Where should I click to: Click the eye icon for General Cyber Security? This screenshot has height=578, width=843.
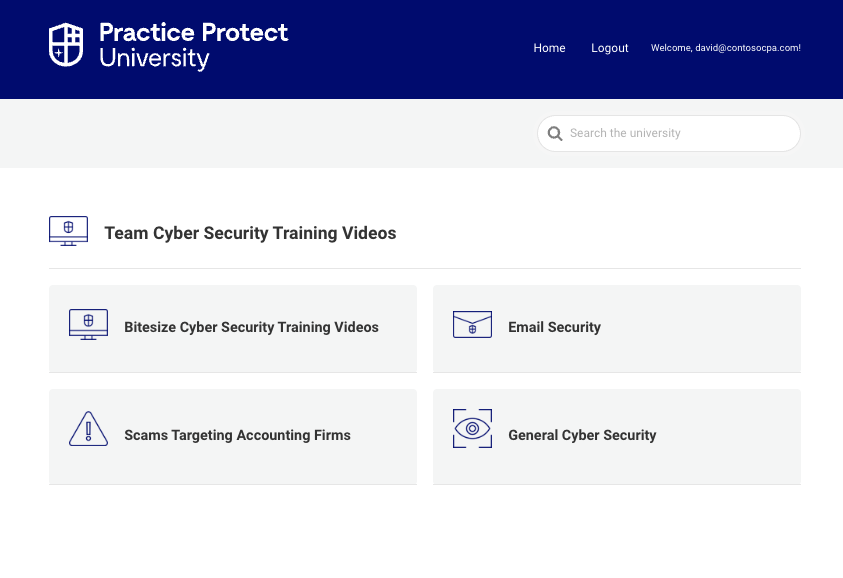point(472,429)
